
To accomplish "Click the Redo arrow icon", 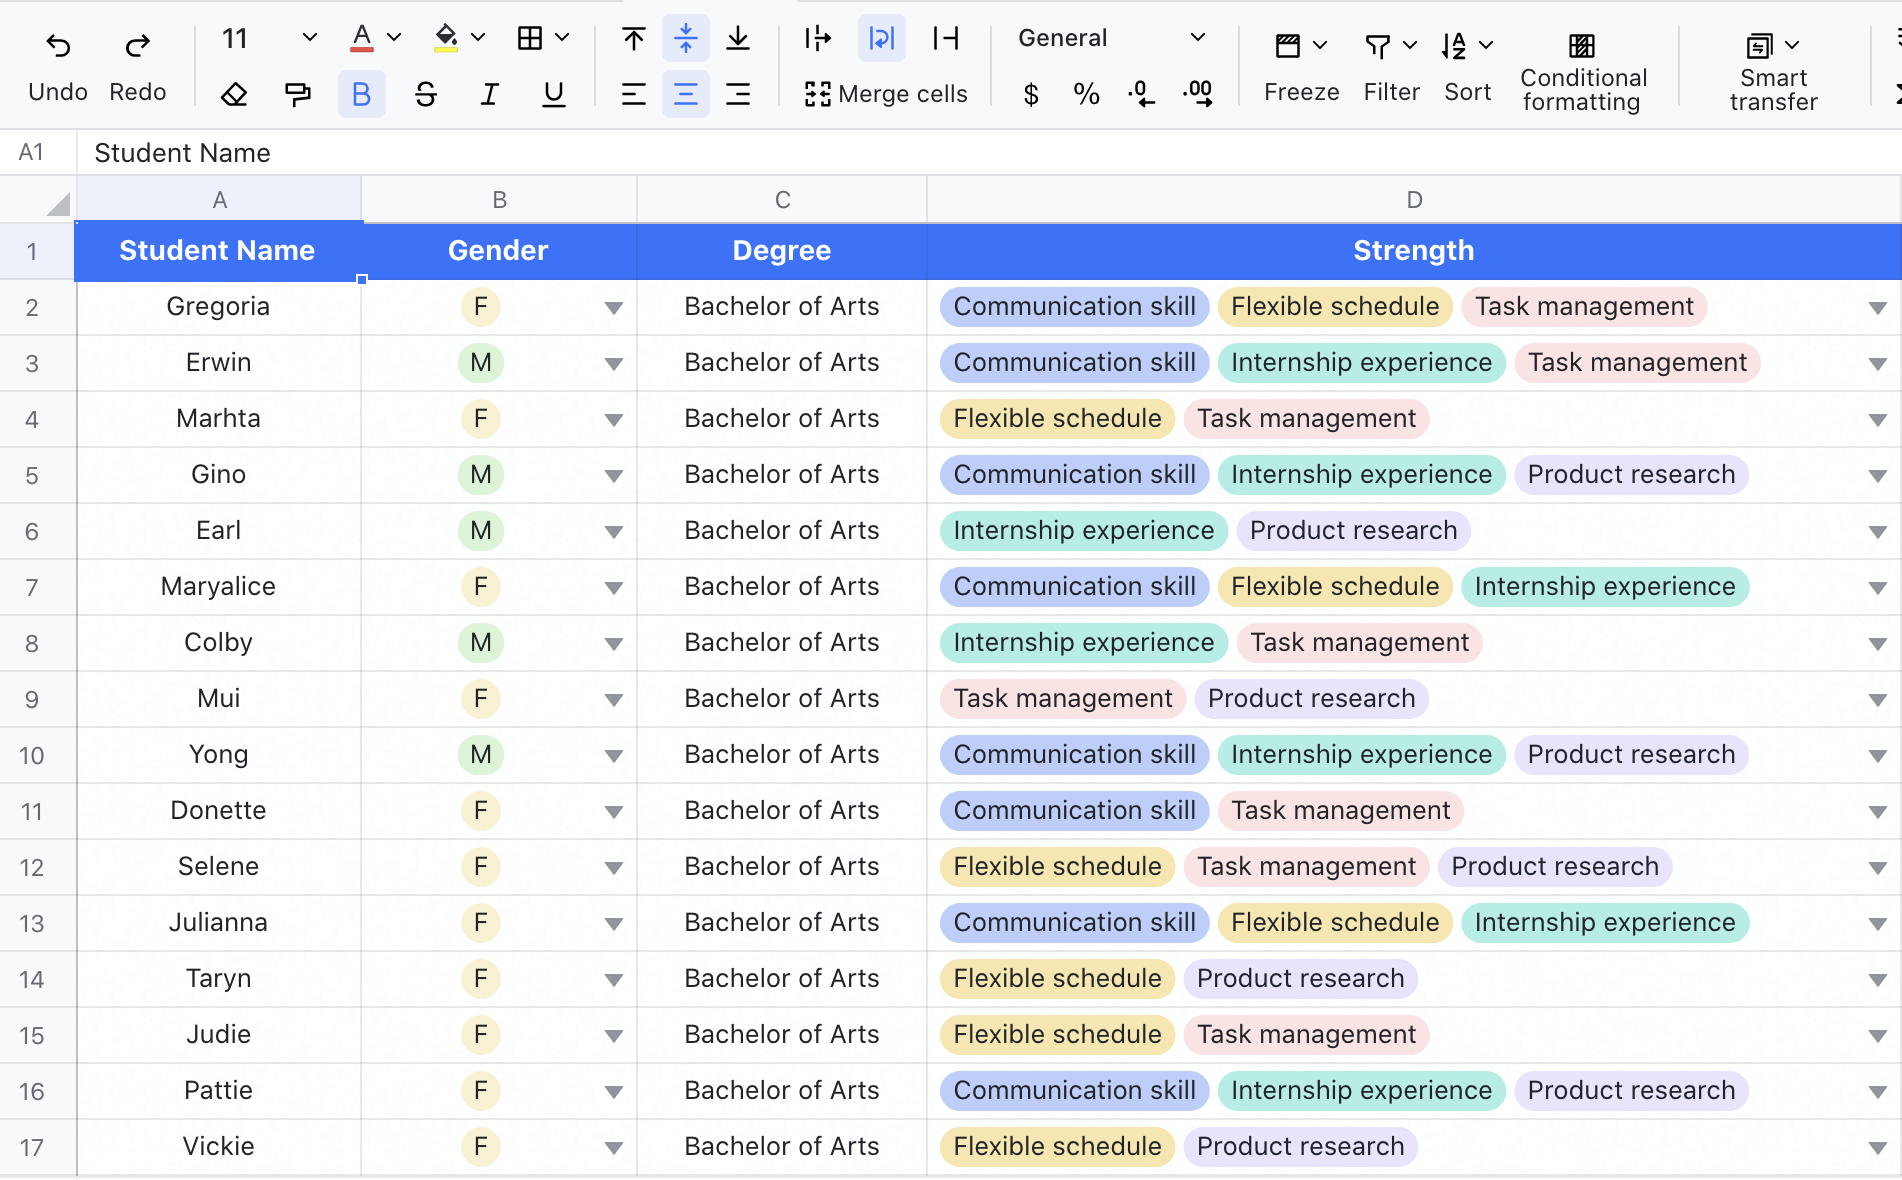I will pyautogui.click(x=137, y=46).
